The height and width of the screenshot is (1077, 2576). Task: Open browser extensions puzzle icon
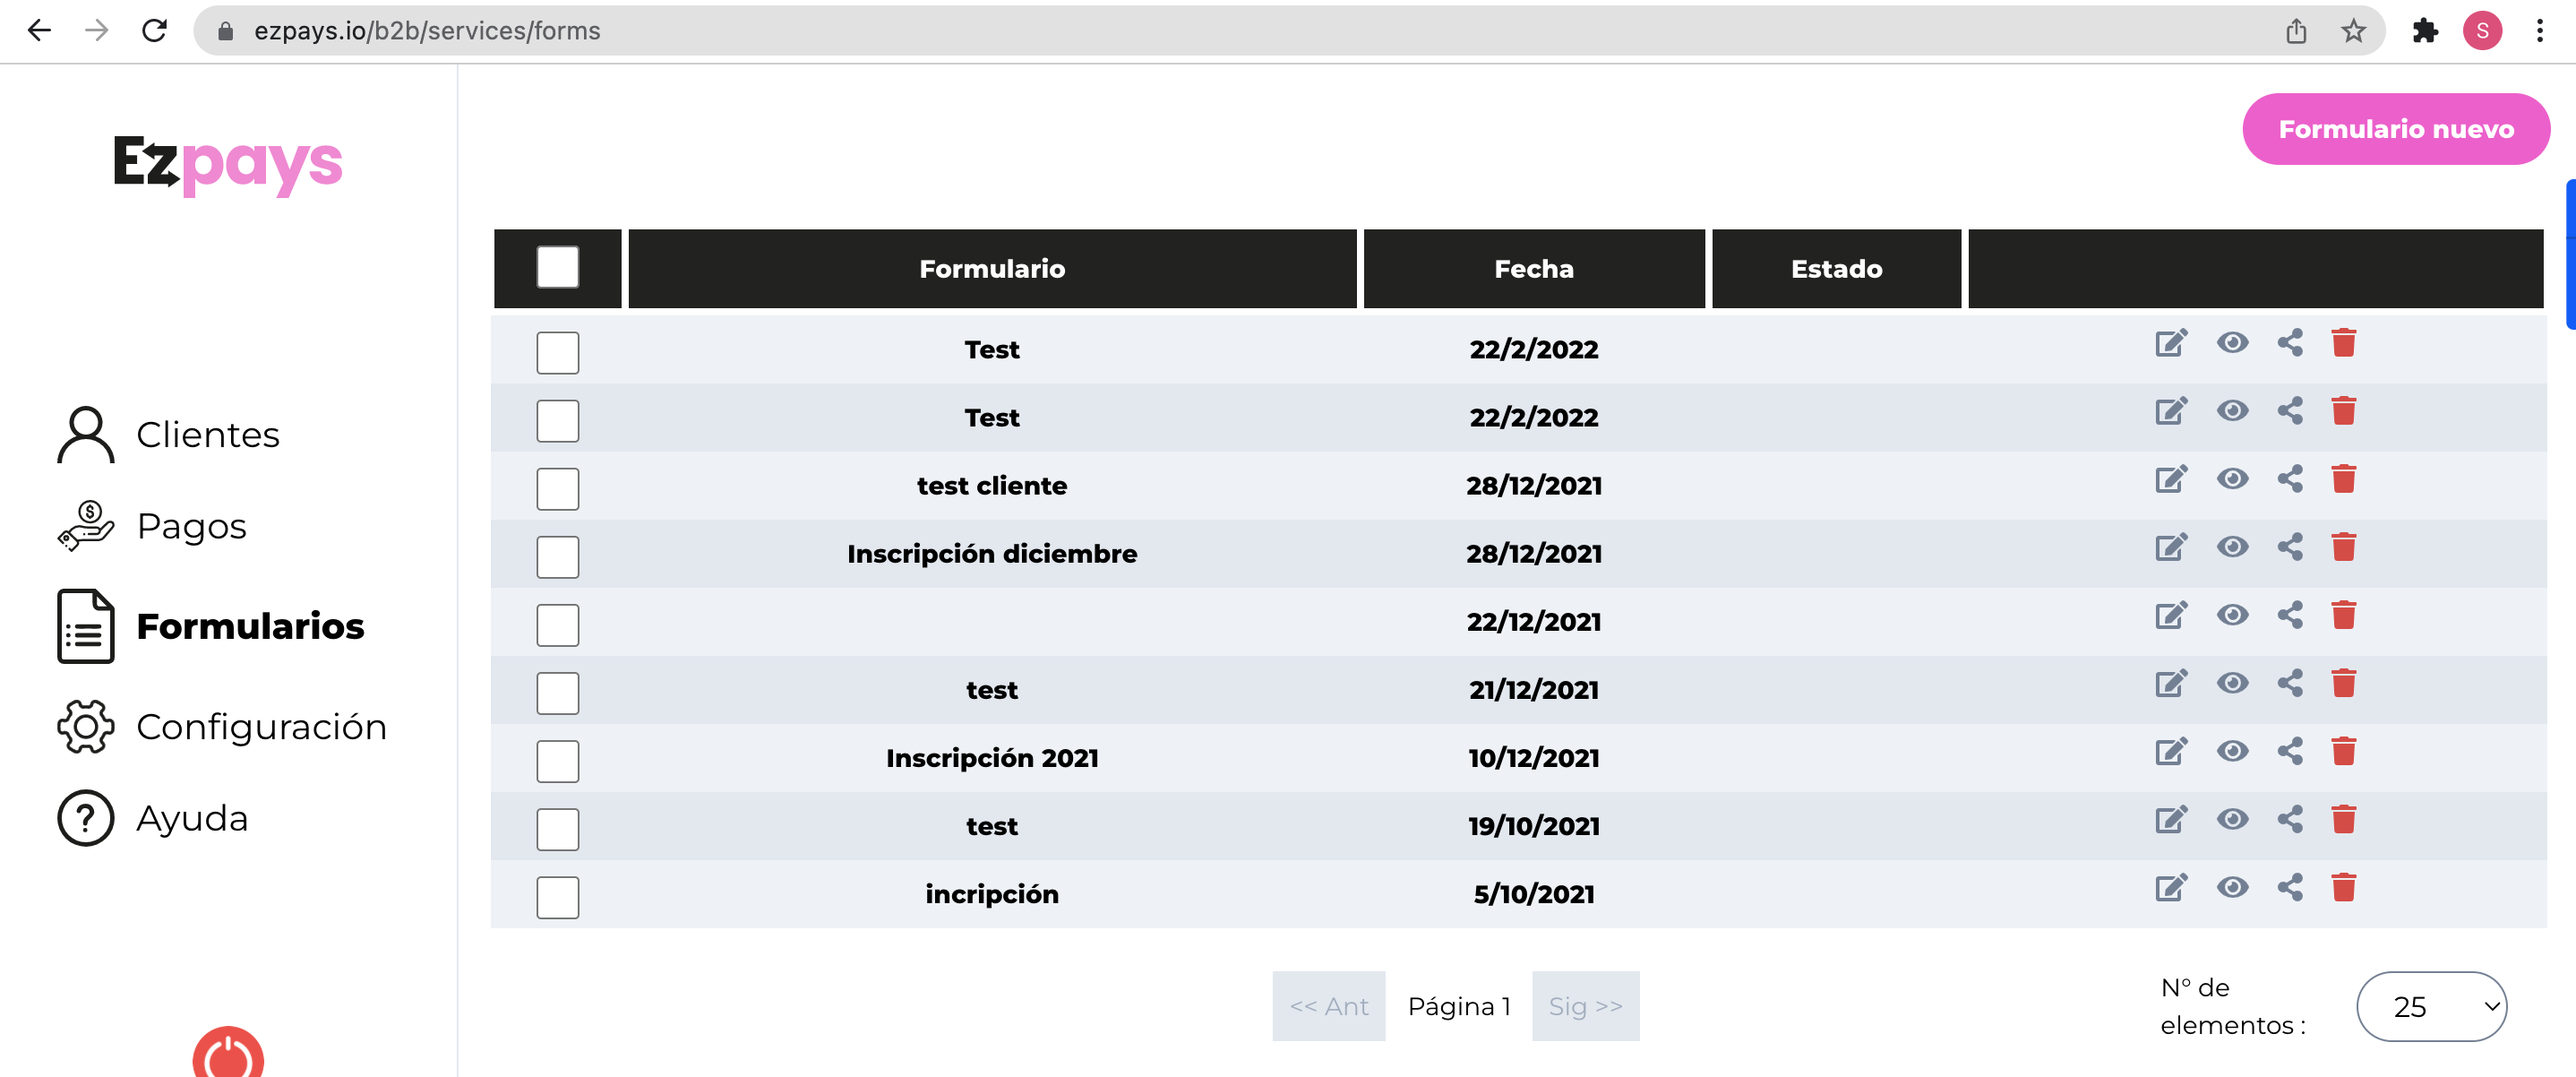click(x=2424, y=31)
